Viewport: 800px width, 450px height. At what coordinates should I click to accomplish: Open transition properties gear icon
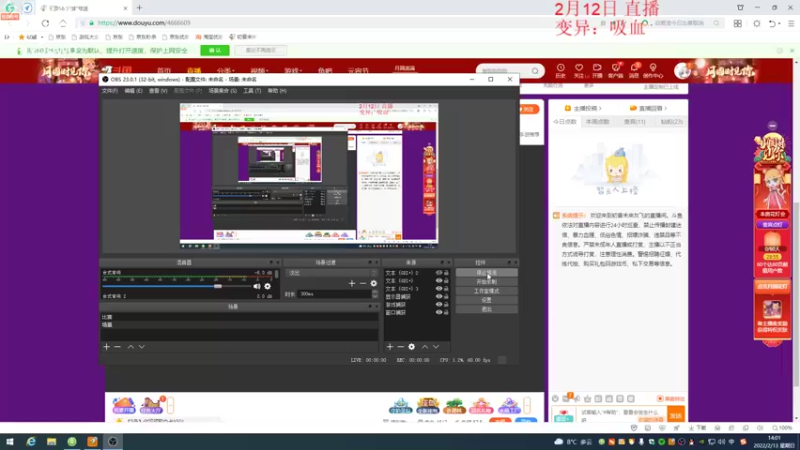(x=373, y=283)
